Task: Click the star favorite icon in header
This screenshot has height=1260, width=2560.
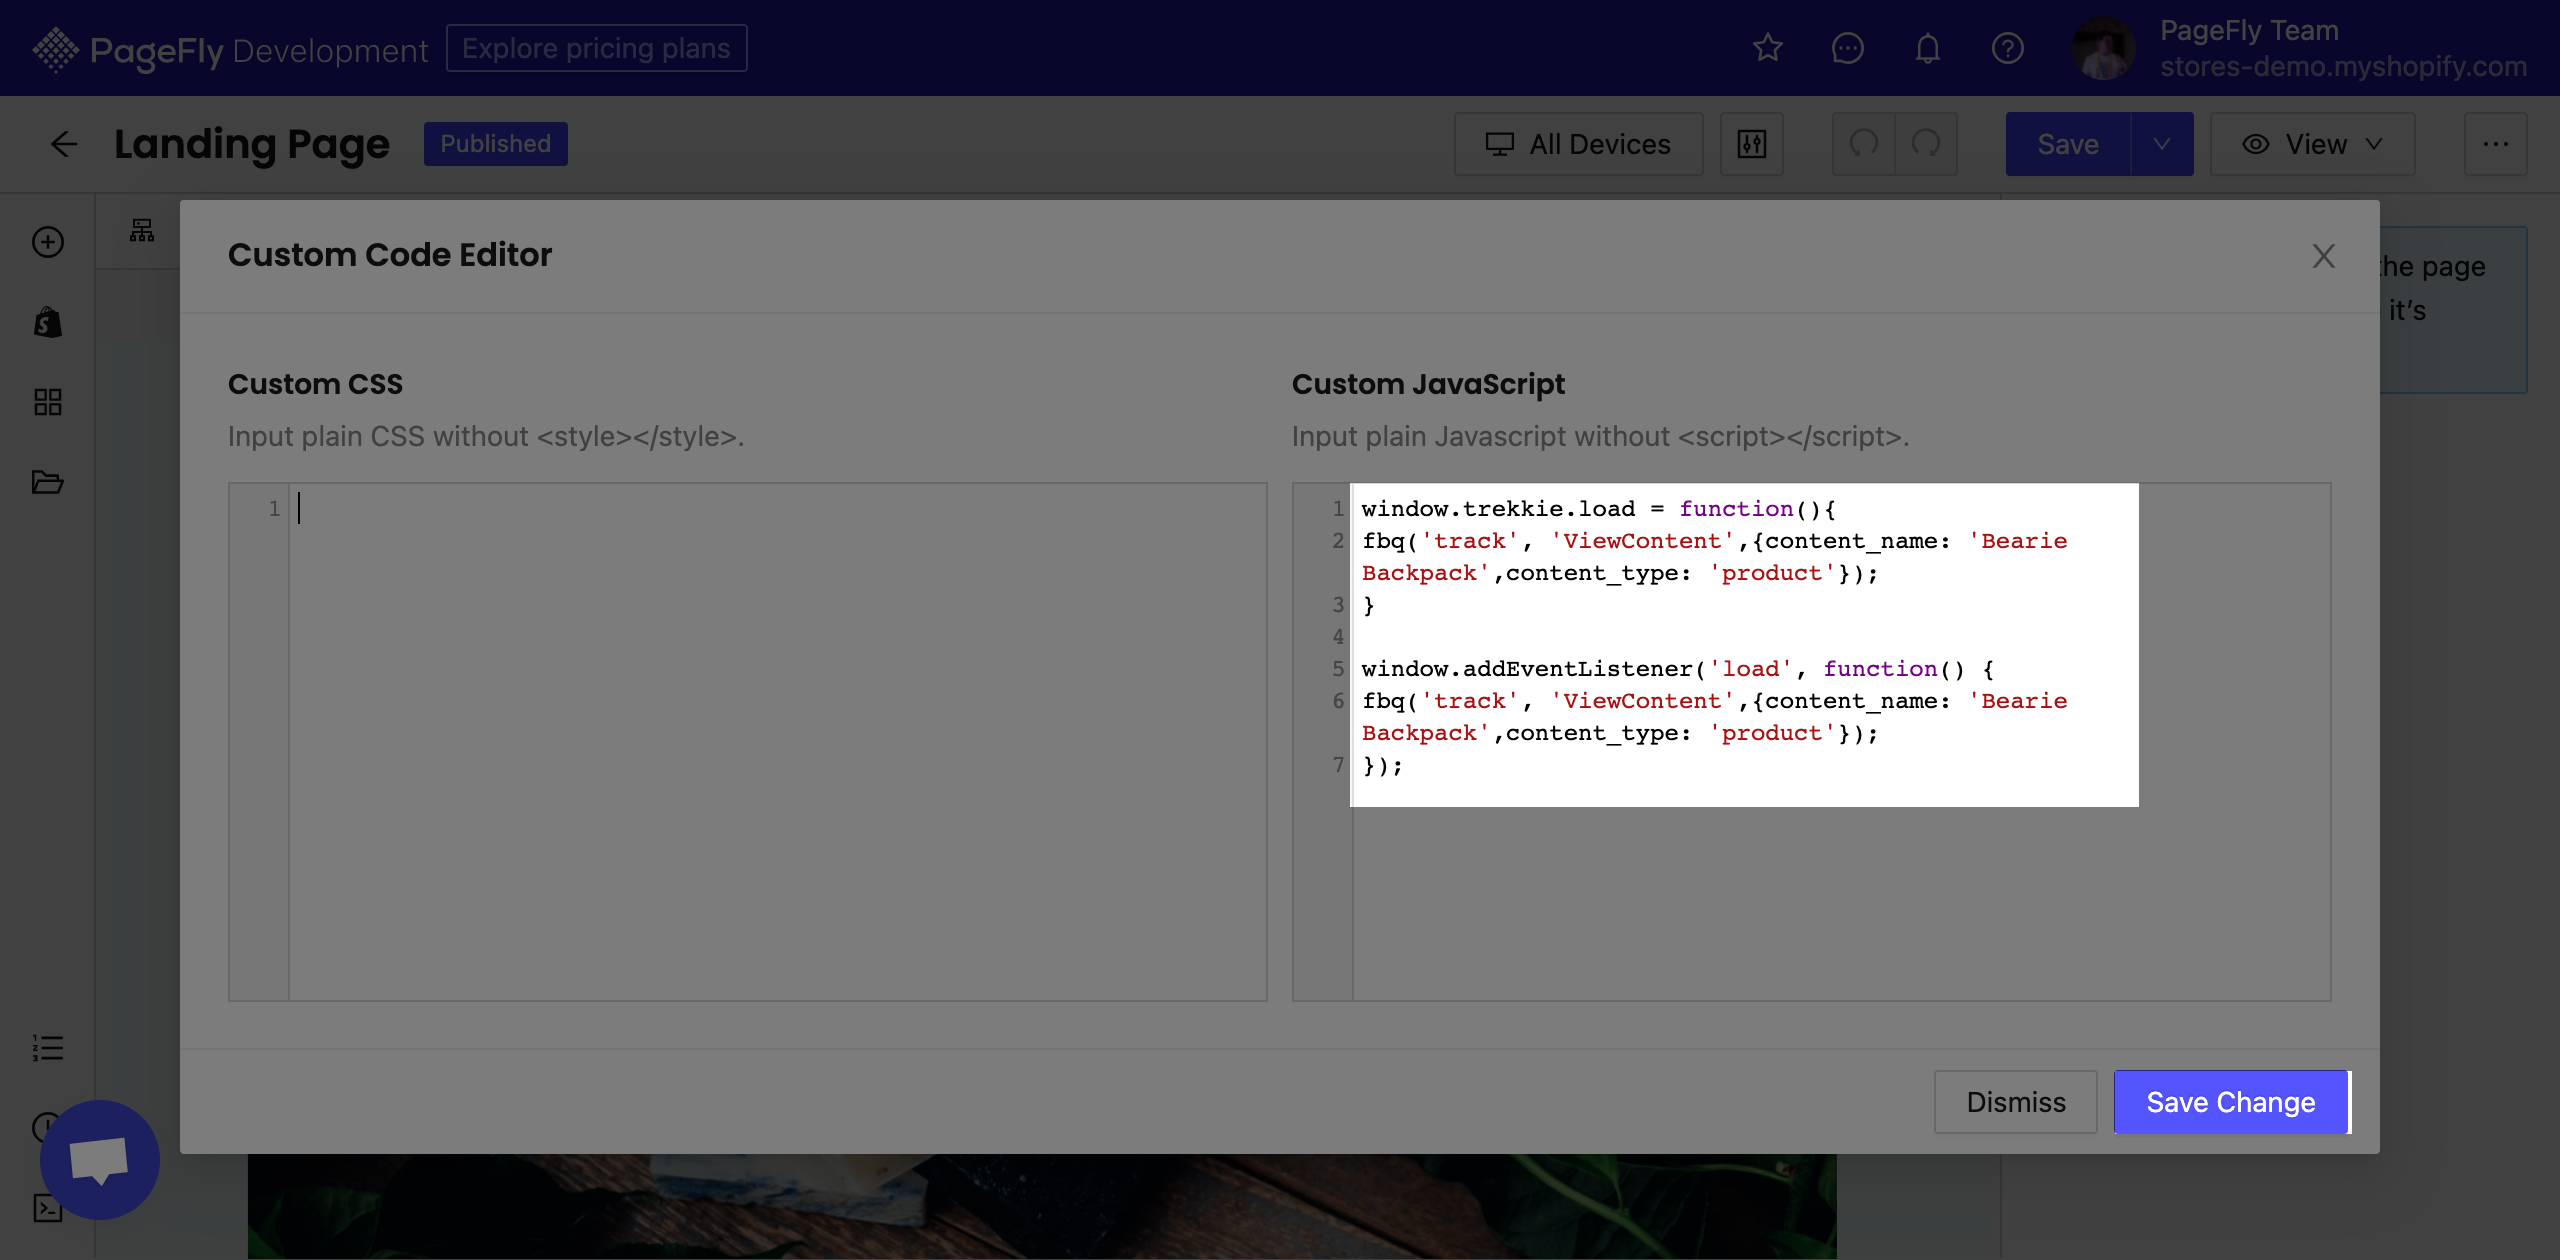Action: [x=1767, y=48]
